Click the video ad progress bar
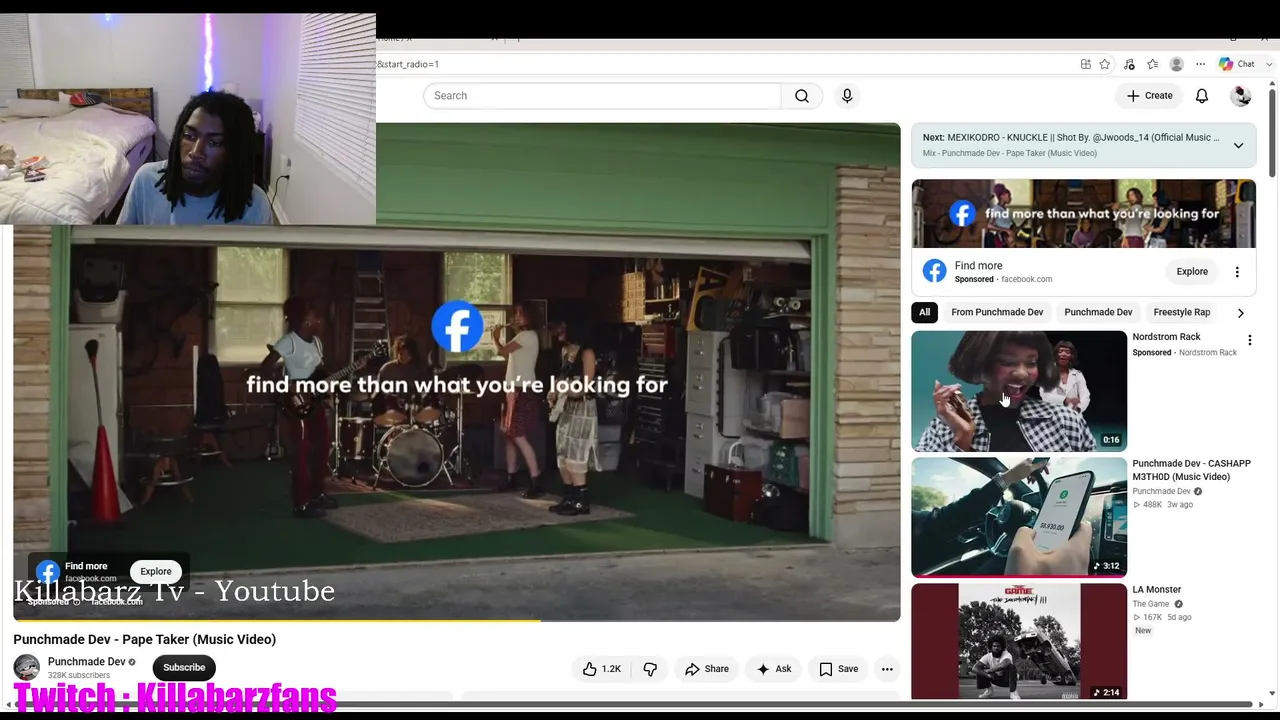The height and width of the screenshot is (720, 1280). coord(457,620)
